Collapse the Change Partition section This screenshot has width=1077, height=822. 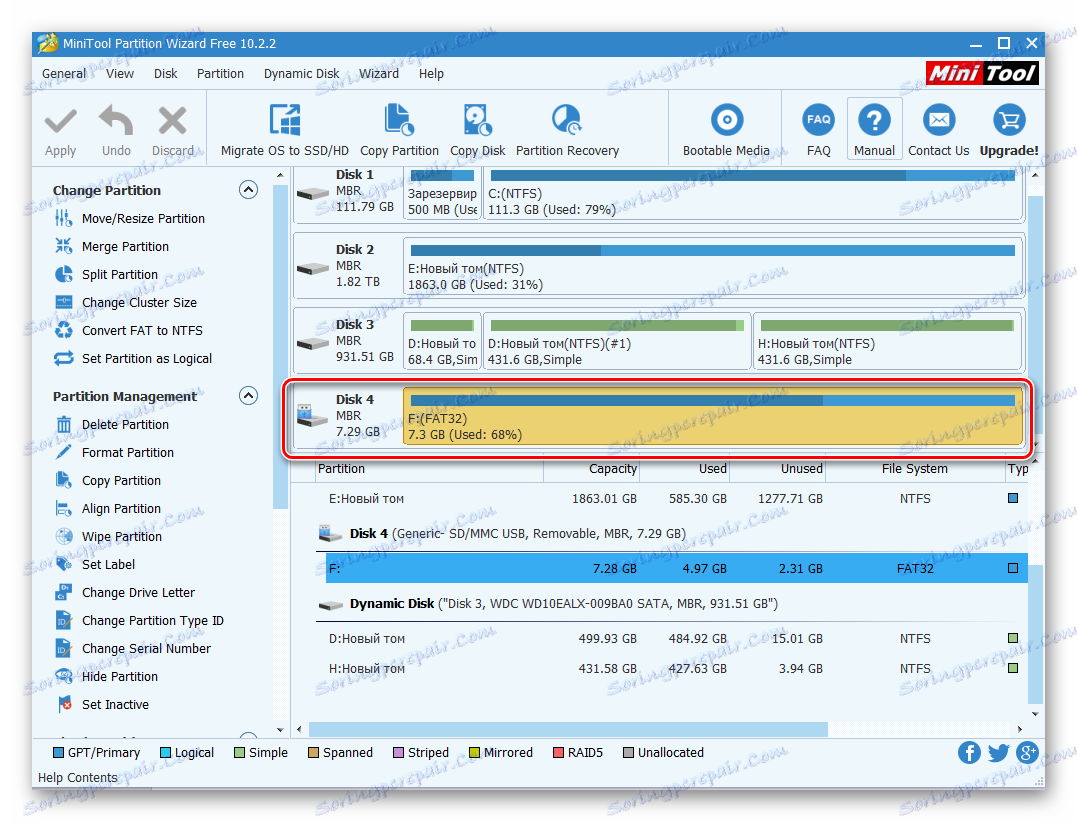click(x=249, y=190)
